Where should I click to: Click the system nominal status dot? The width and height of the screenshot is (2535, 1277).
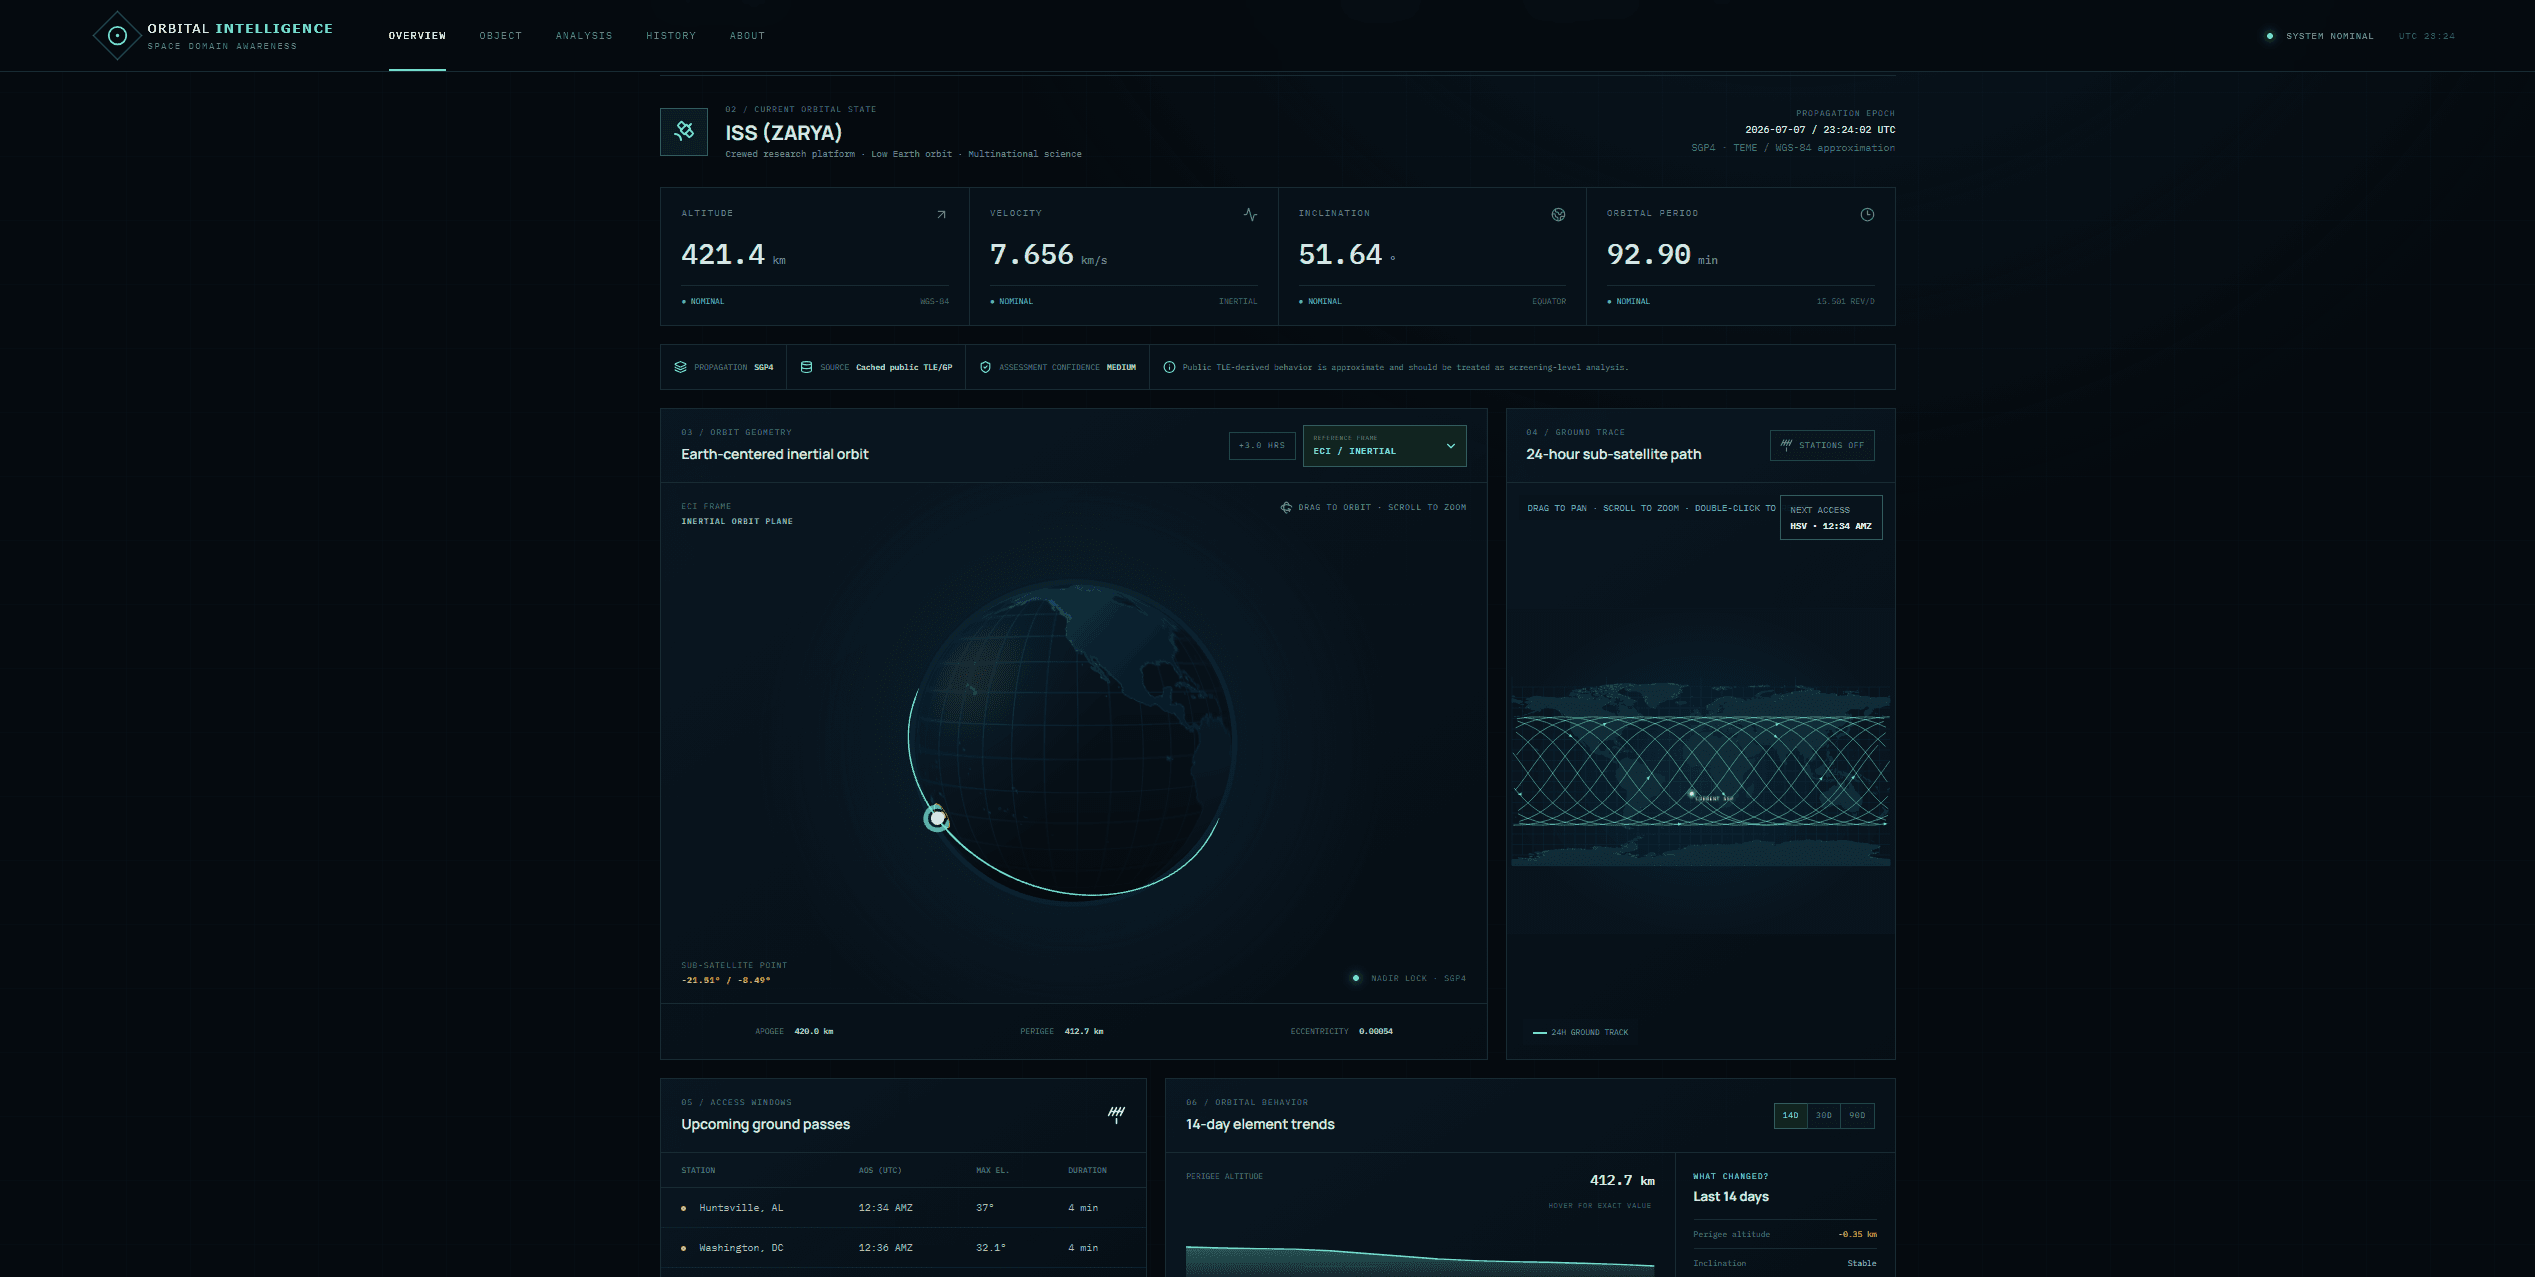[2270, 36]
